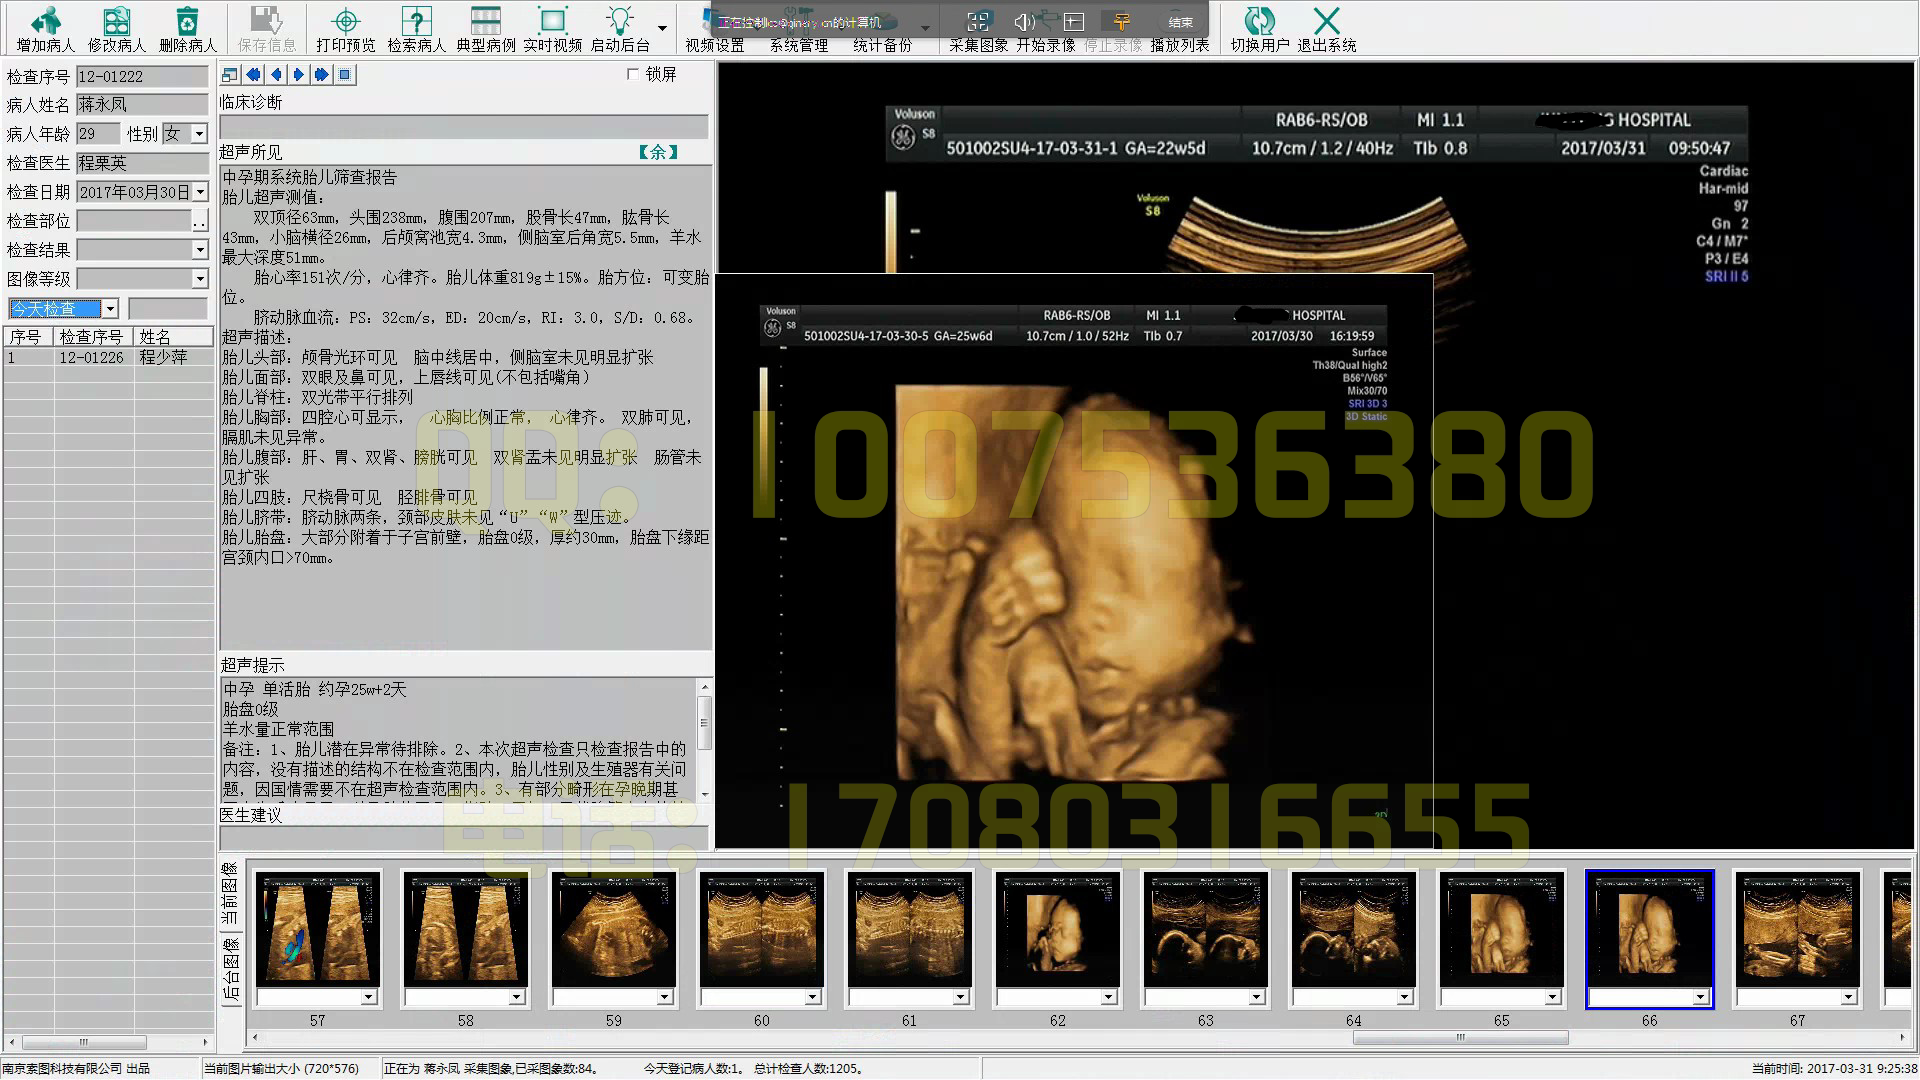Image resolution: width=1920 pixels, height=1080 pixels.
Task: Open the 统计备份 toolbar menu
Action: pos(882,45)
